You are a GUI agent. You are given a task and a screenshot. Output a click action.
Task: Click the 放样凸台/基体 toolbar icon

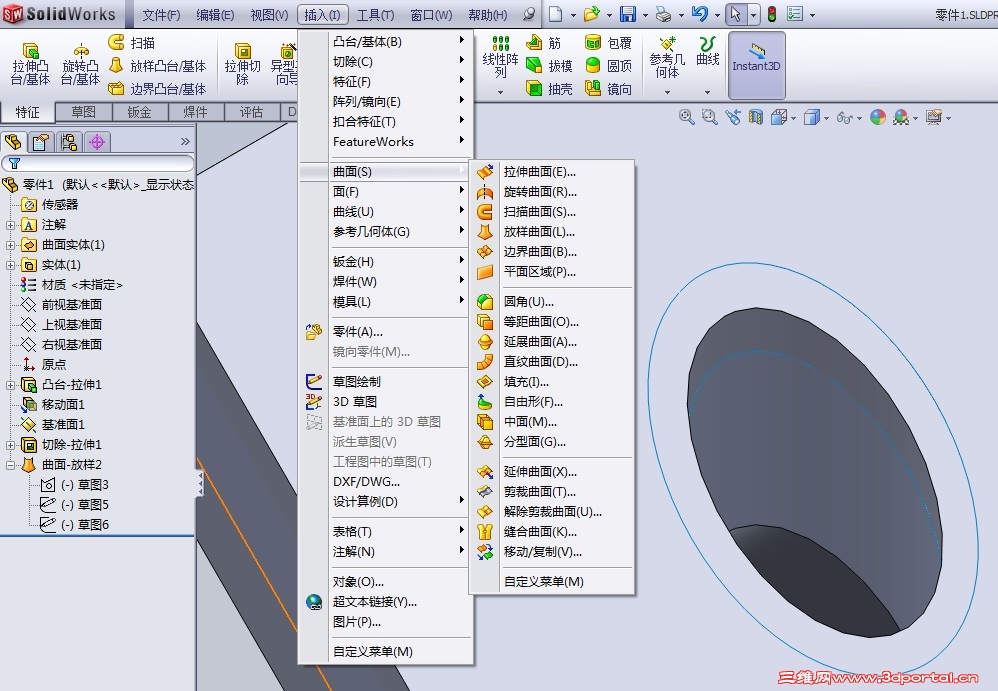(x=116, y=66)
